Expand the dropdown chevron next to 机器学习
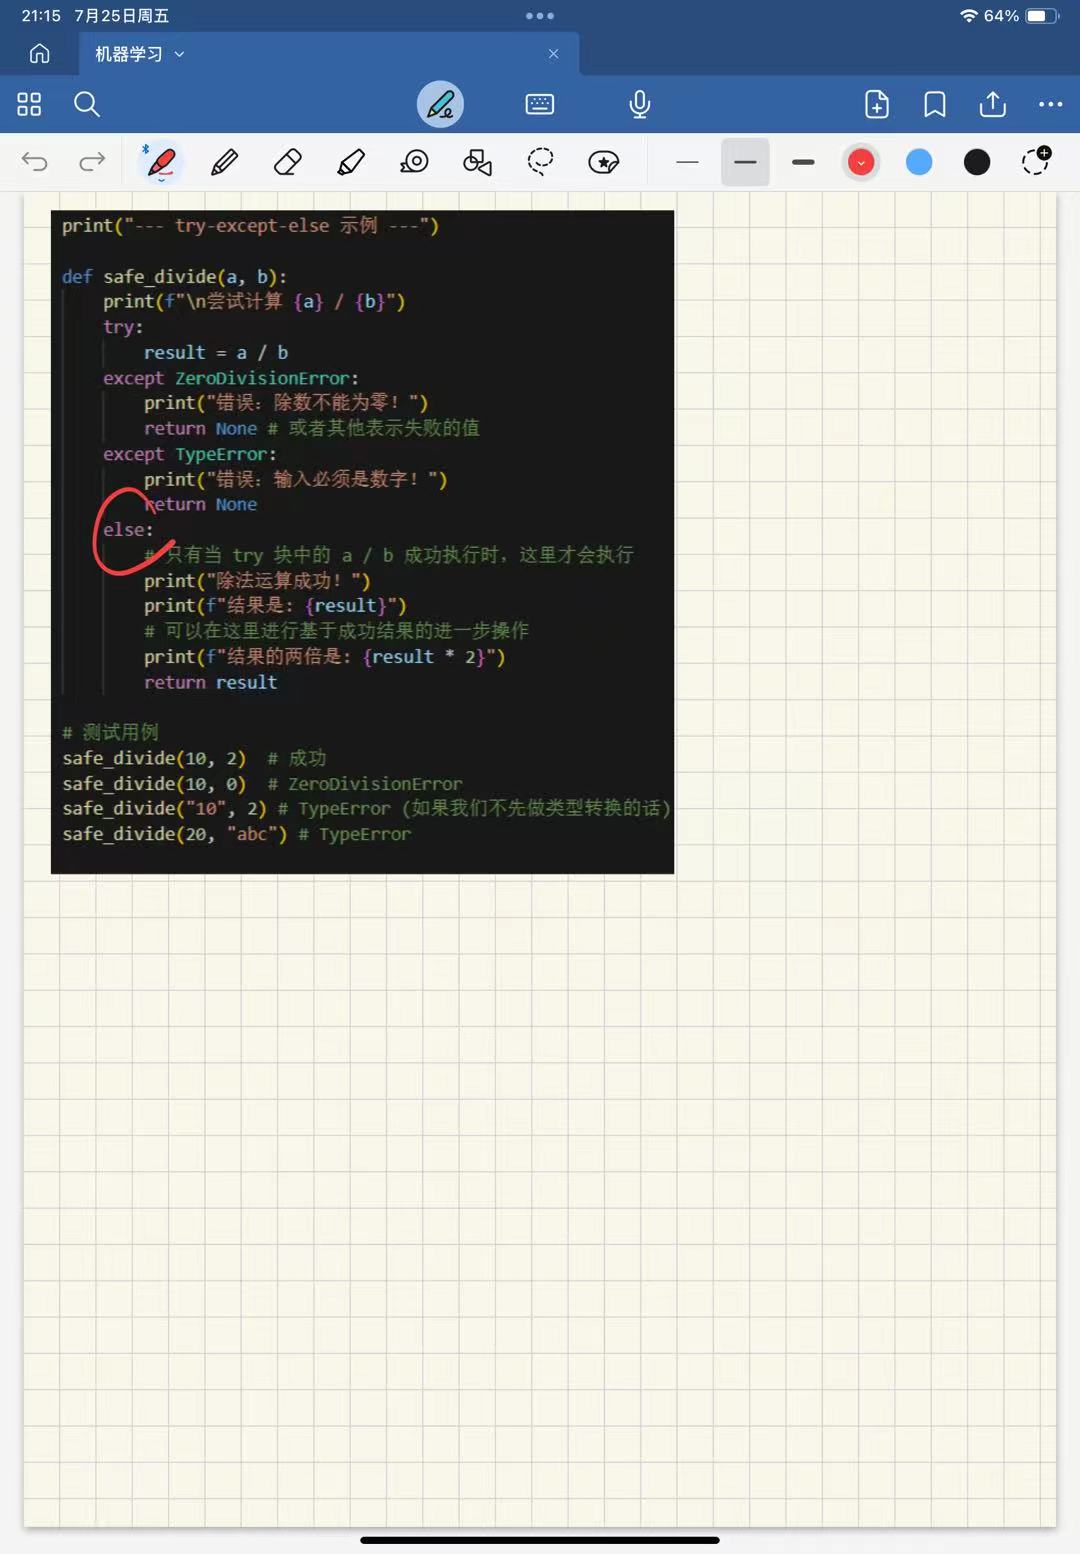The width and height of the screenshot is (1080, 1554). [x=180, y=54]
